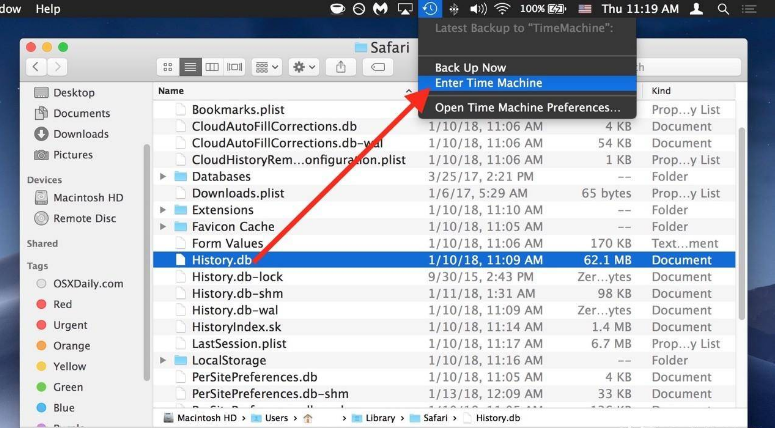Open the Action gear dropdown menu
Viewport: 776px width, 428px height.
(x=303, y=67)
